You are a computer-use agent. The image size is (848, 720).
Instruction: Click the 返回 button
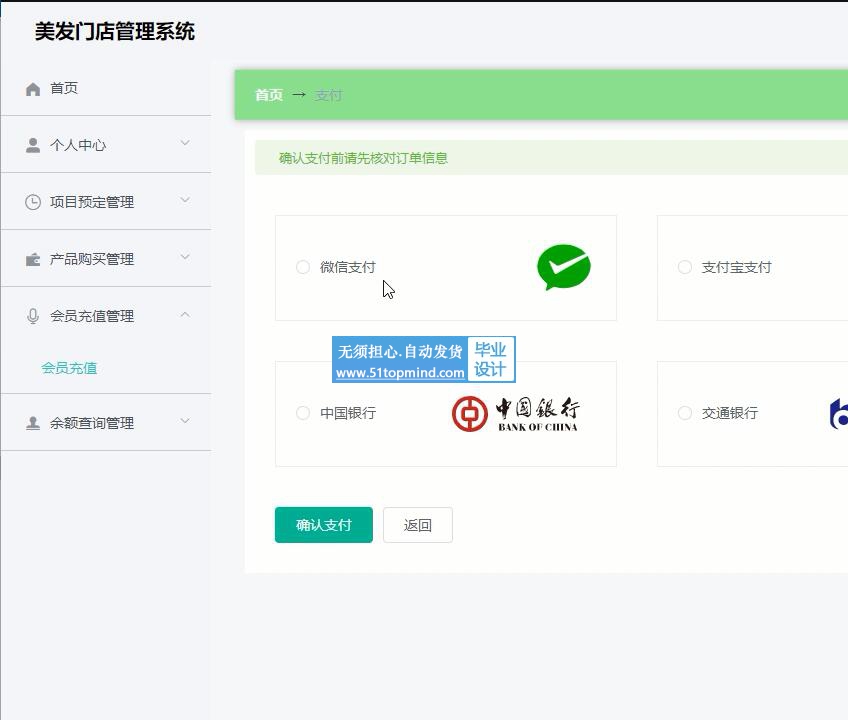click(418, 525)
